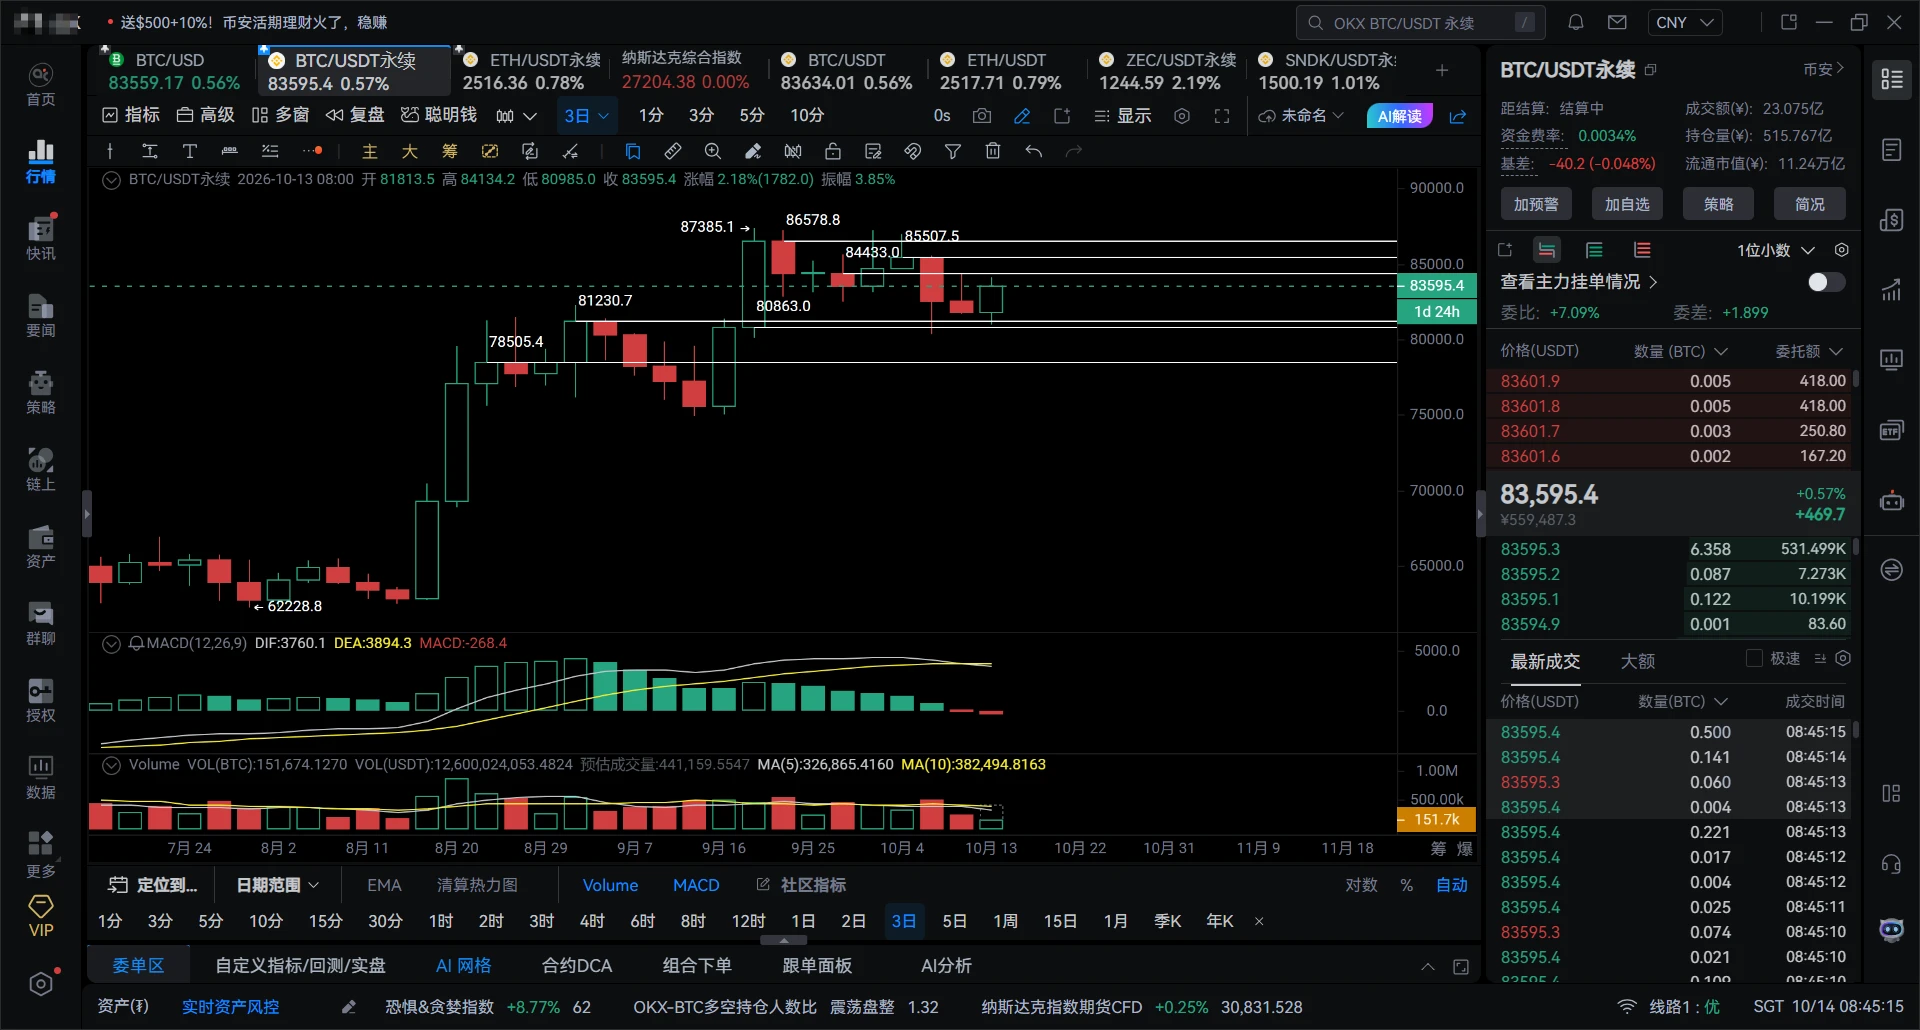Screen dimensions: 1920x1030
Task: Toggle the % percent scale option
Action: pyautogui.click(x=1407, y=885)
